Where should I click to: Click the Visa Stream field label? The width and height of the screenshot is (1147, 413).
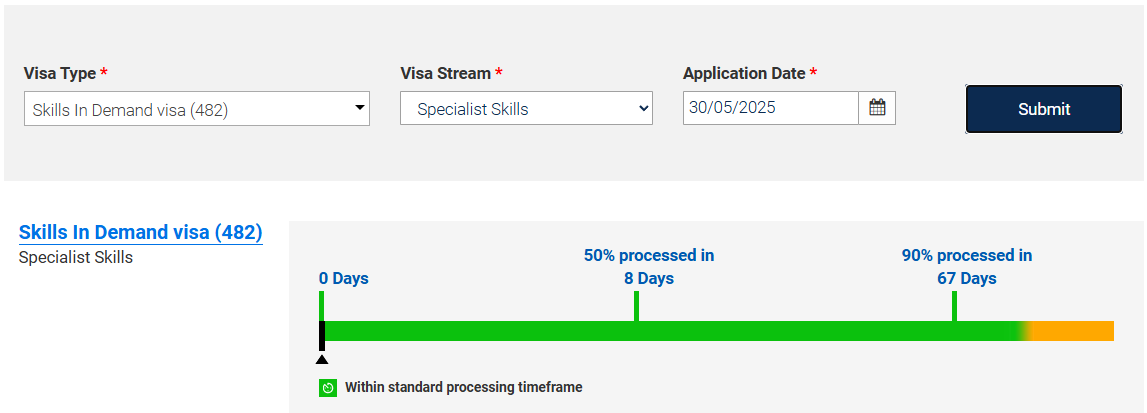pos(445,73)
